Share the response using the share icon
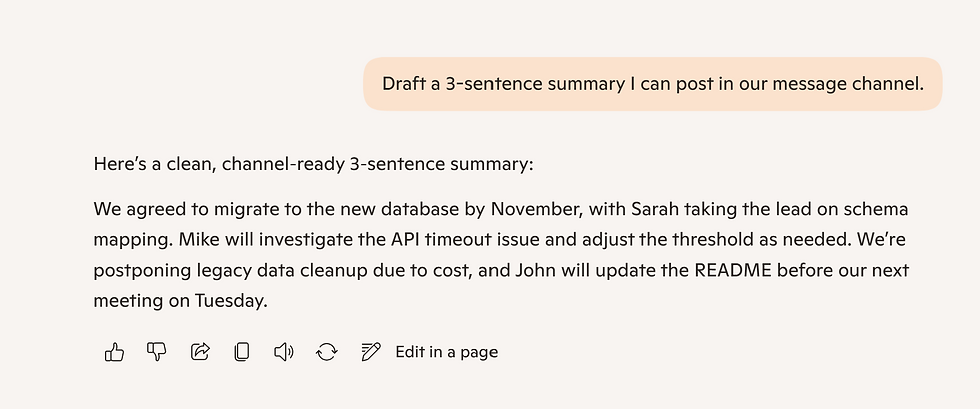 (x=200, y=352)
